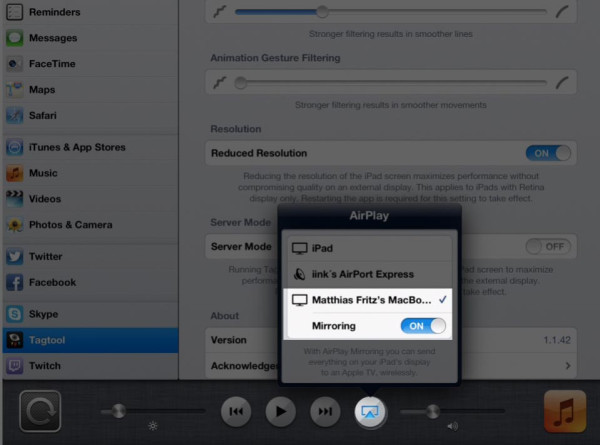The width and height of the screenshot is (600, 445).
Task: Skip to the next track
Action: coord(324,411)
